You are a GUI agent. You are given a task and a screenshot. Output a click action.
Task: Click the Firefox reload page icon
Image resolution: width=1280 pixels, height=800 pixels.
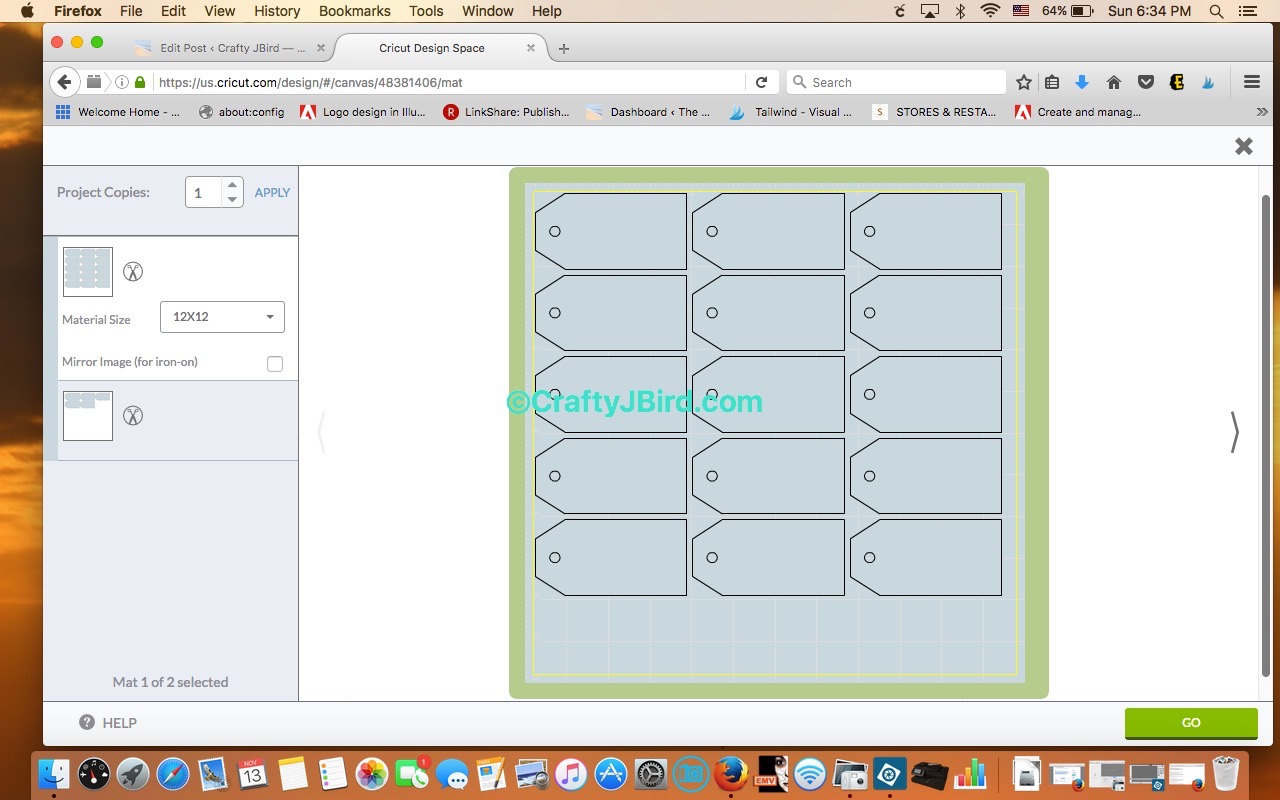761,82
